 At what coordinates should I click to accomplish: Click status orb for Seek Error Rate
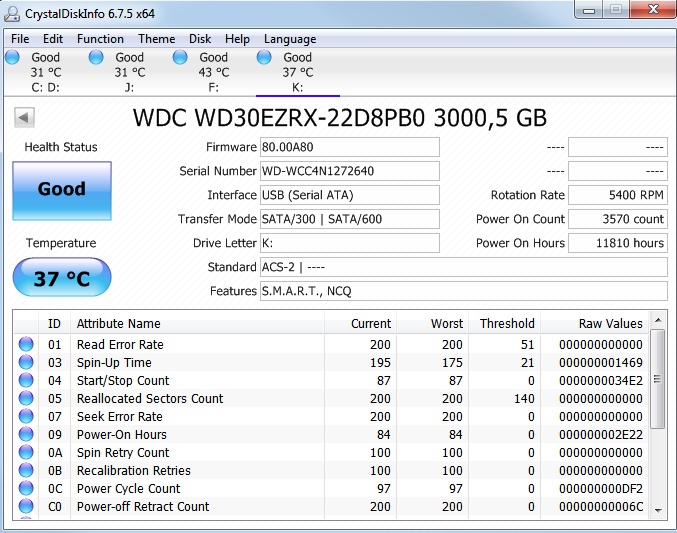26,416
